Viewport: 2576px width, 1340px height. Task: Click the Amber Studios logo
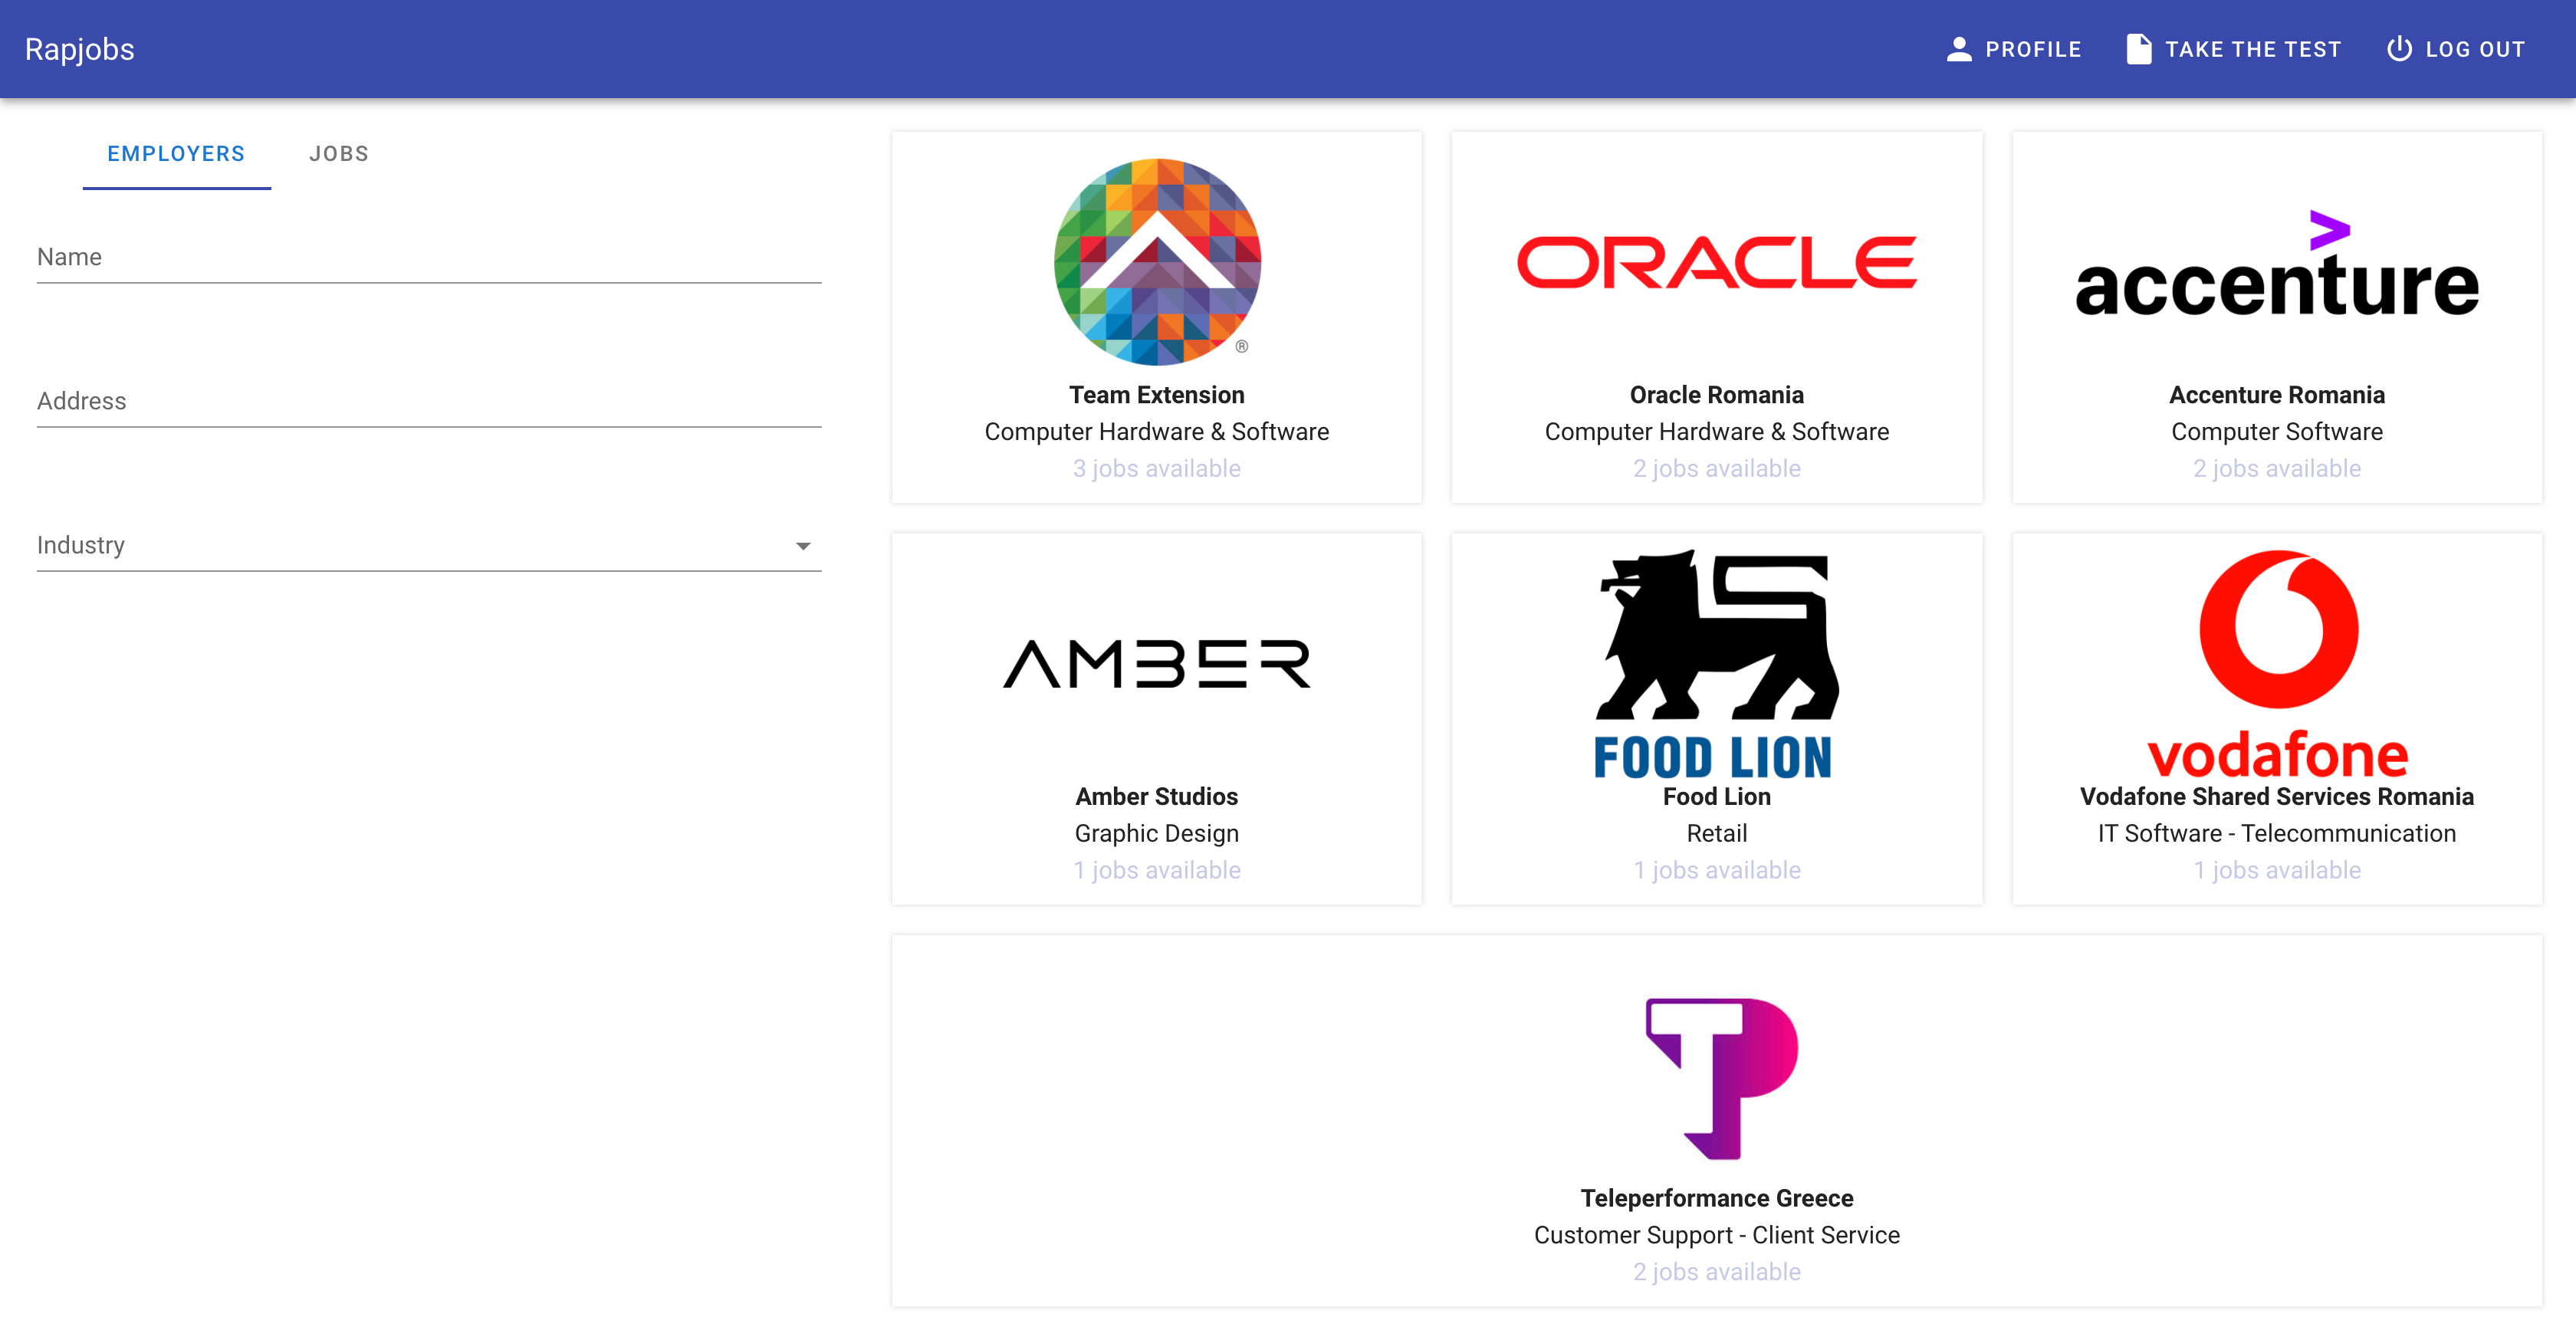pos(1156,664)
